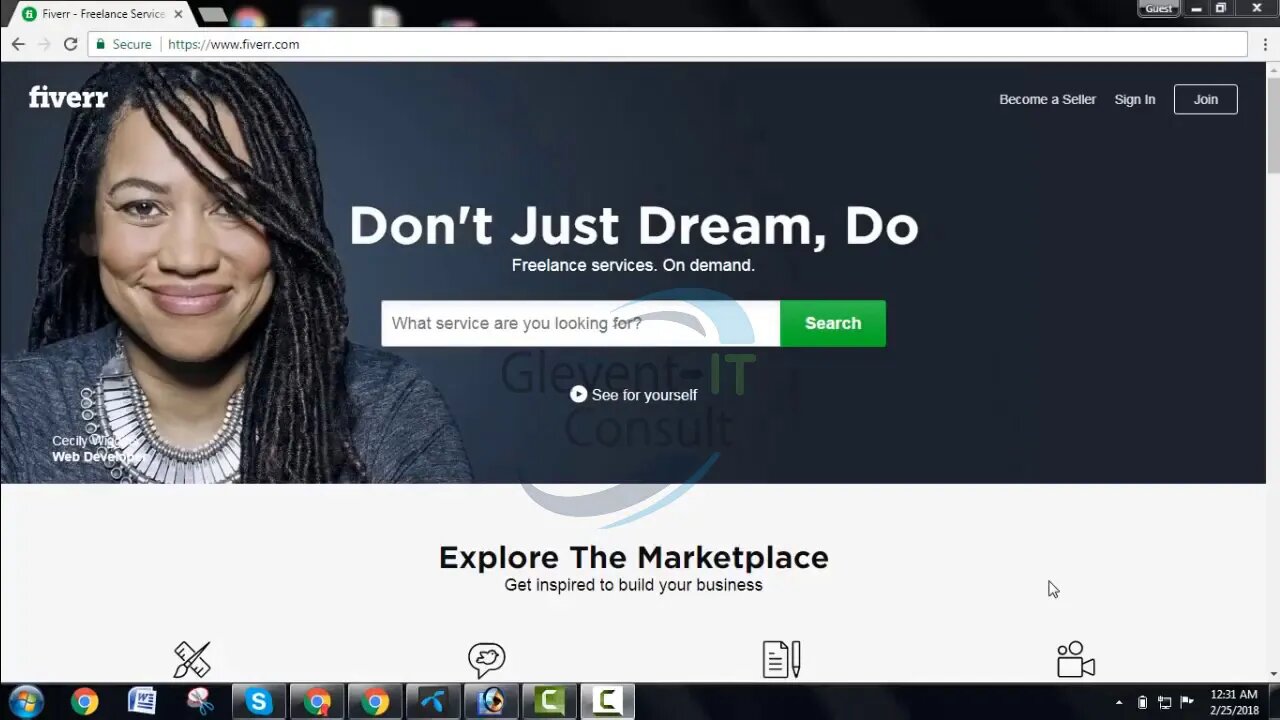
Task: Open the document and pen writing category icon
Action: click(x=781, y=660)
